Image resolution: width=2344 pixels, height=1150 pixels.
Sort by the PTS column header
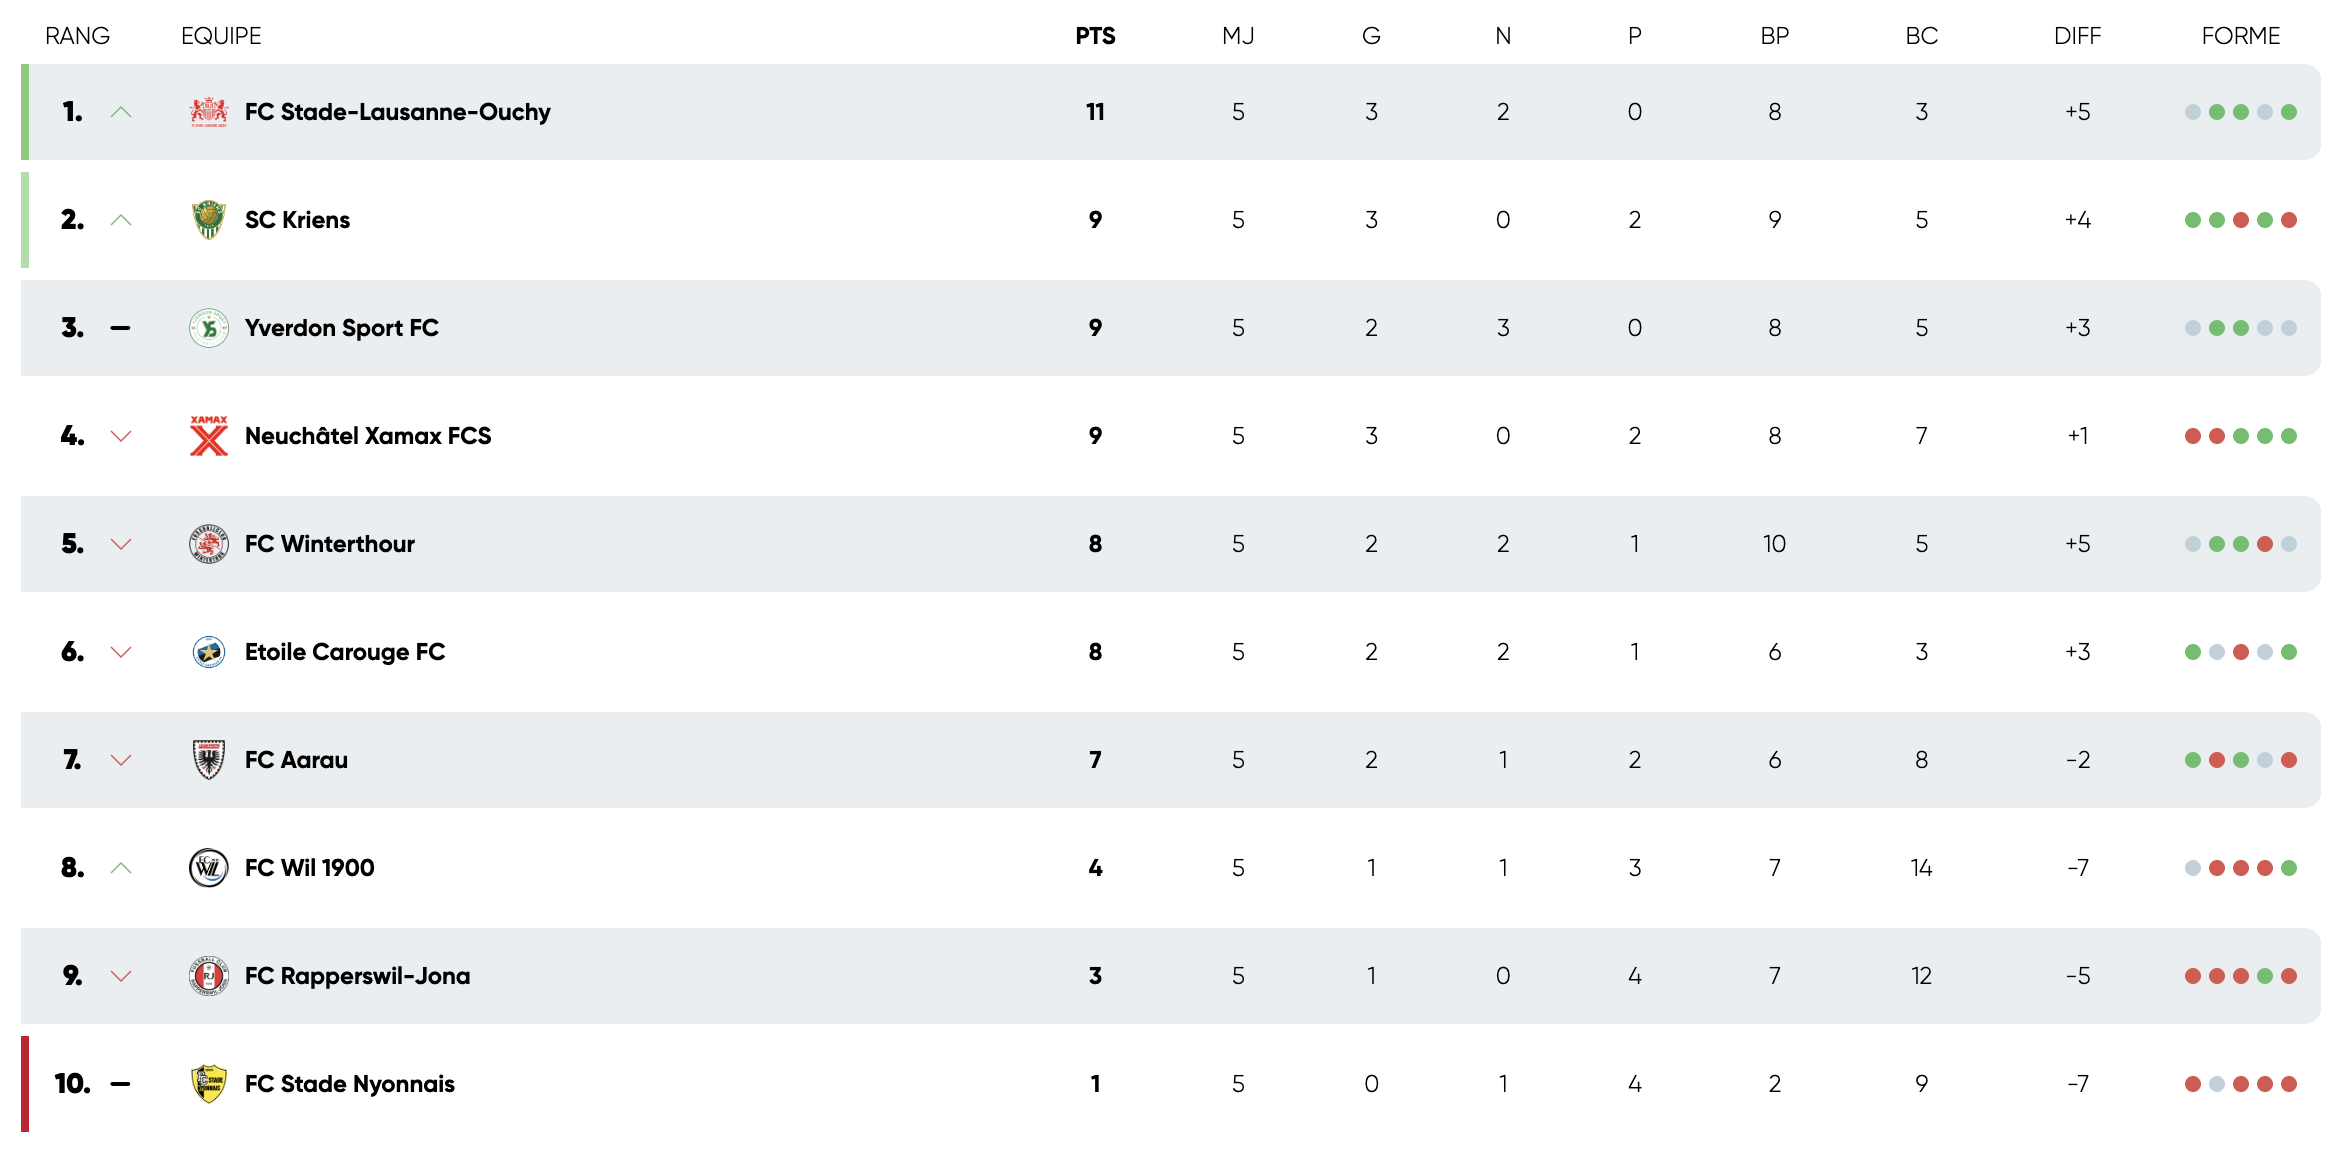click(1095, 36)
